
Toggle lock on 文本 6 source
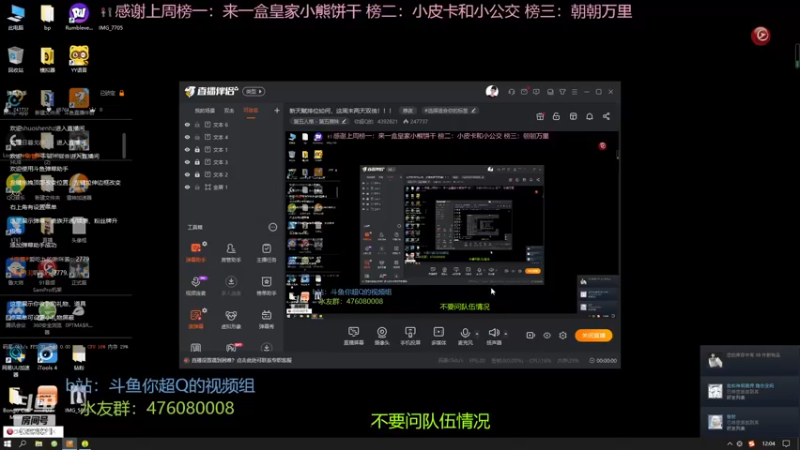[x=197, y=124]
